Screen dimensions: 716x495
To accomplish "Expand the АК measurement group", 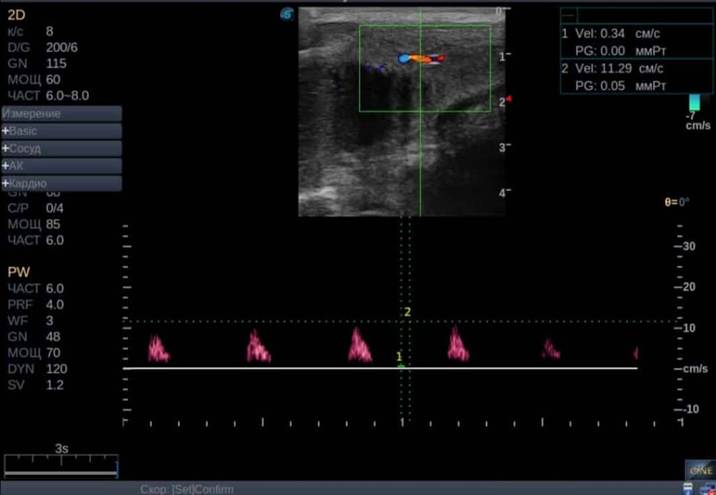I will (x=61, y=166).
